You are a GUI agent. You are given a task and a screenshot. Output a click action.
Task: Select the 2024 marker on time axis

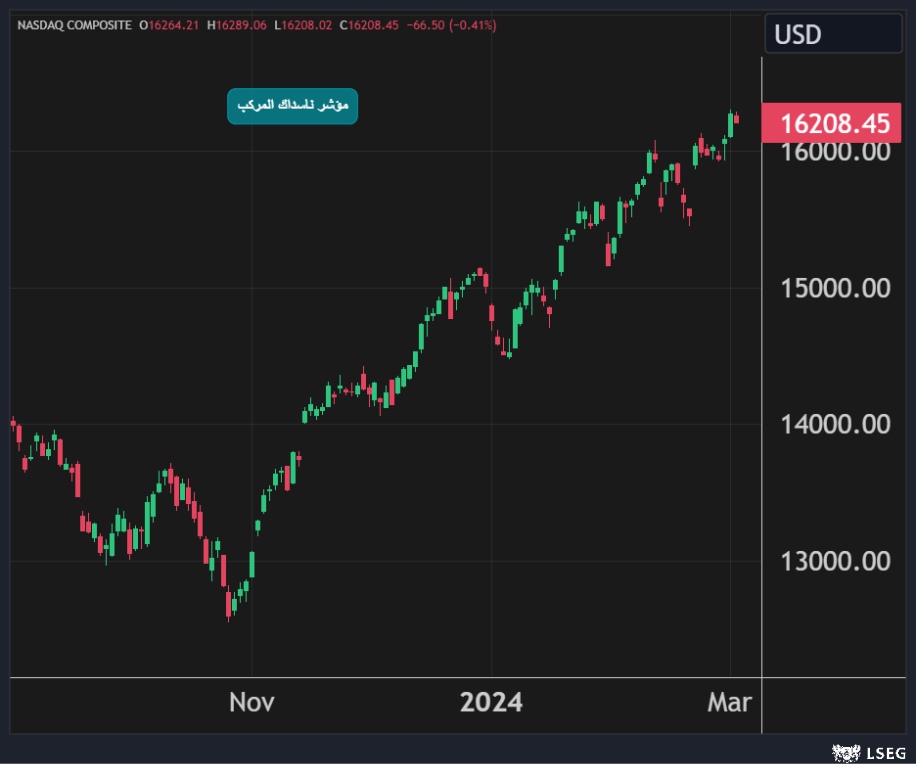[x=491, y=703]
